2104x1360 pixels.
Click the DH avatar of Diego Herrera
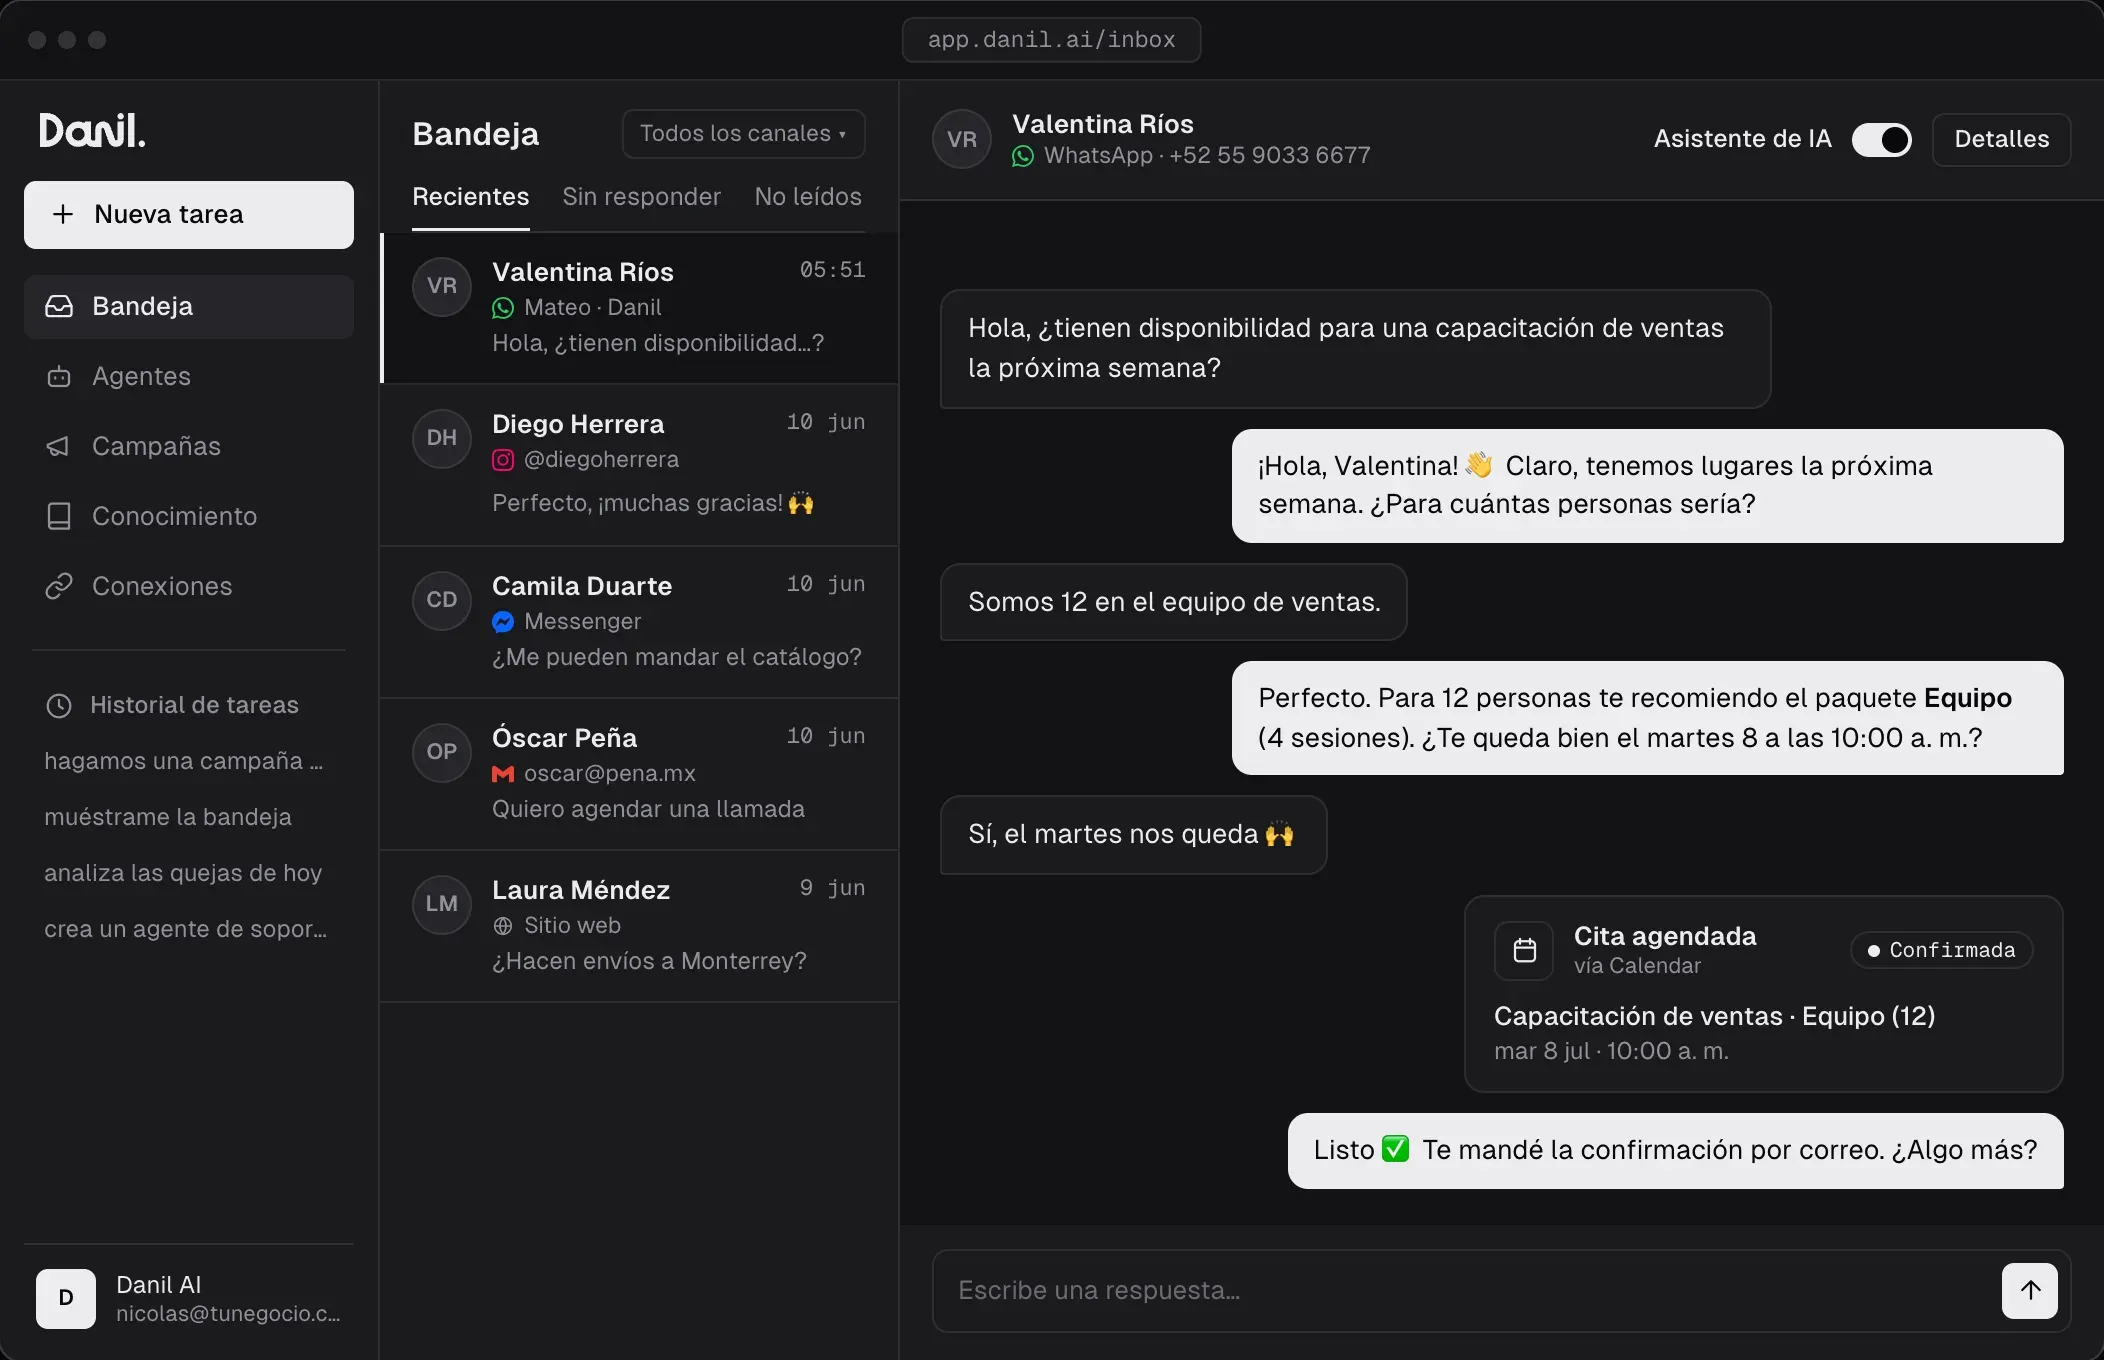442,438
